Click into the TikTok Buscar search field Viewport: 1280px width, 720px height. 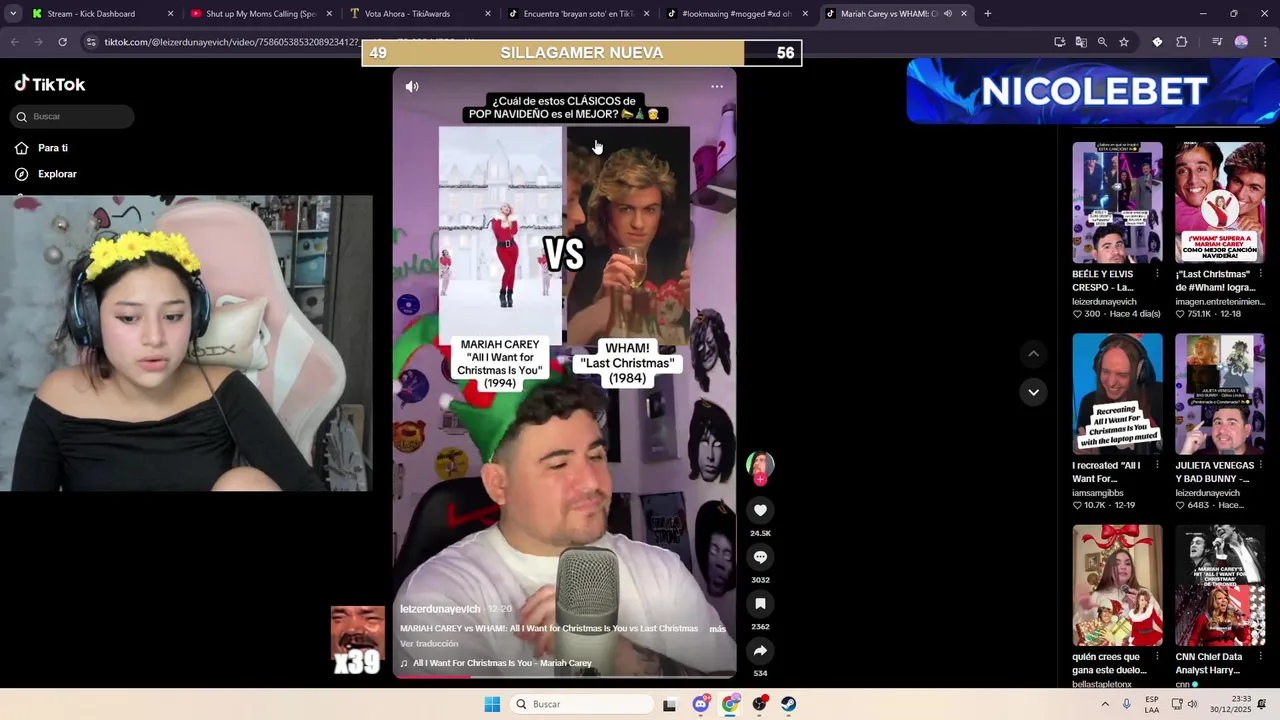tap(72, 117)
